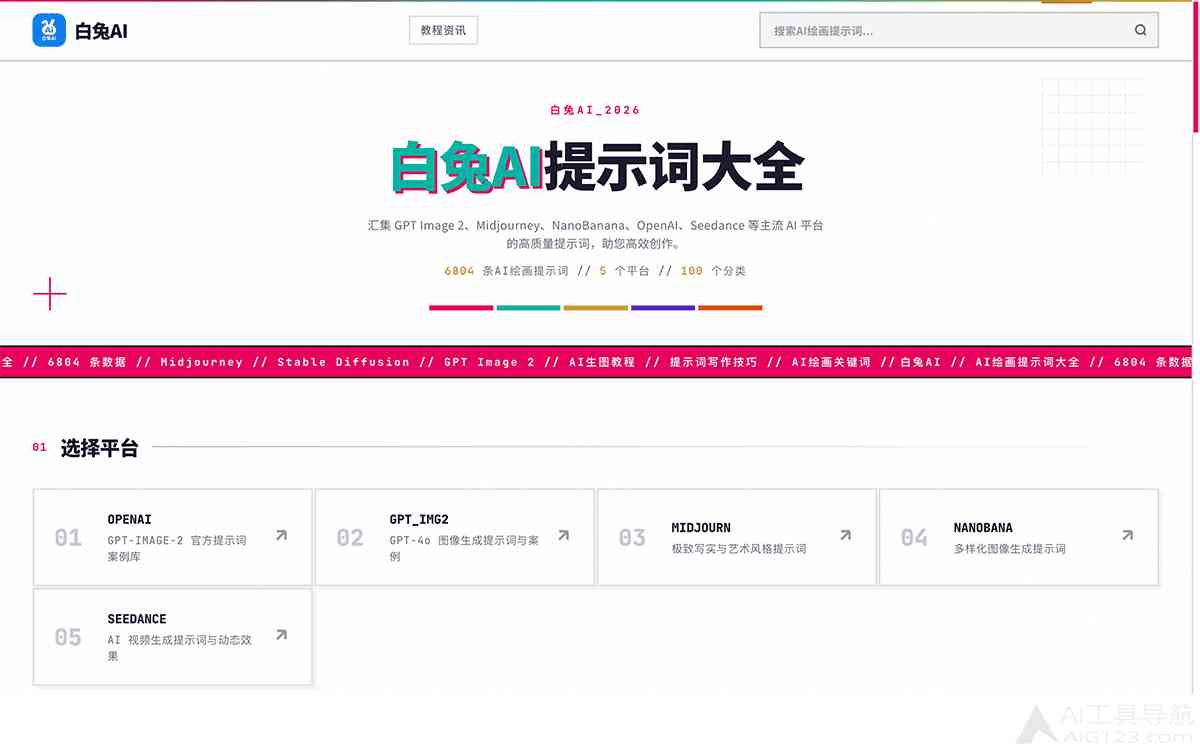Click the 6804 条AI绘画提示词 stat

pos(506,271)
